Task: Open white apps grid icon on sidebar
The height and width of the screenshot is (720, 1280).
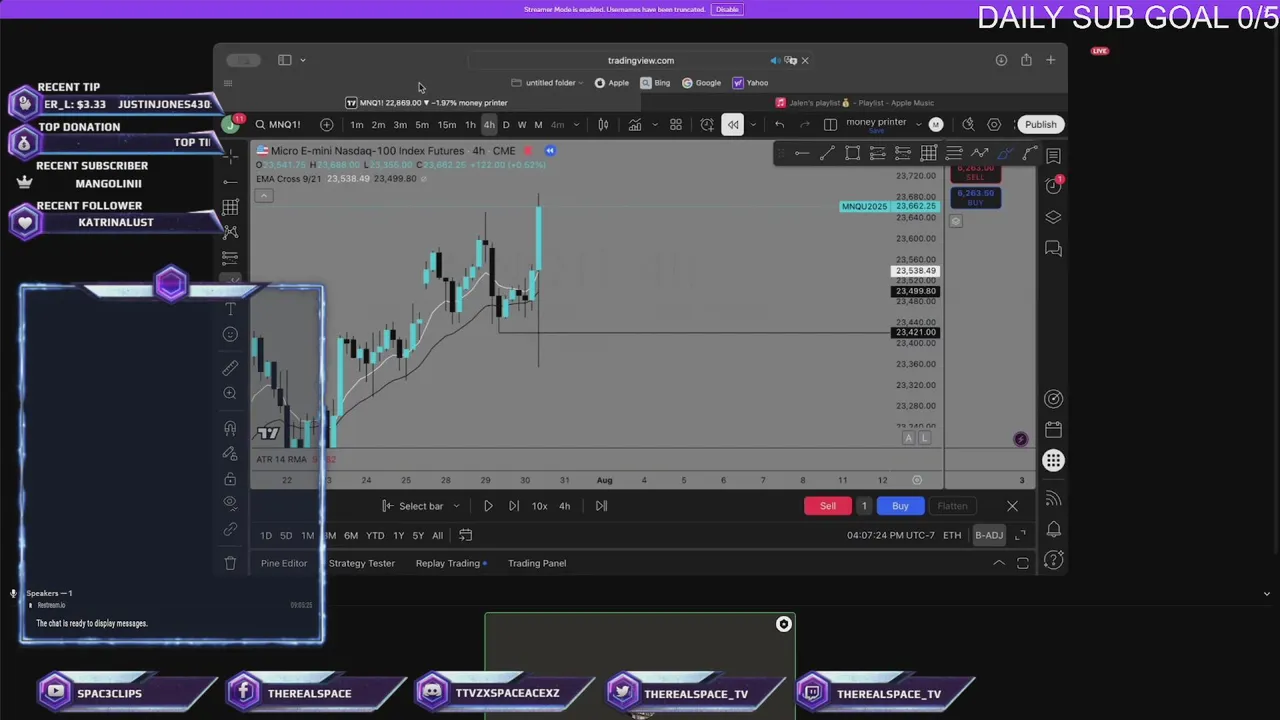Action: click(x=1053, y=460)
